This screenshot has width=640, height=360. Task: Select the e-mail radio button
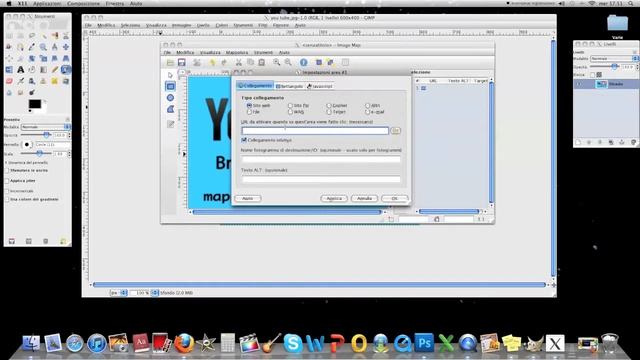pos(367,111)
